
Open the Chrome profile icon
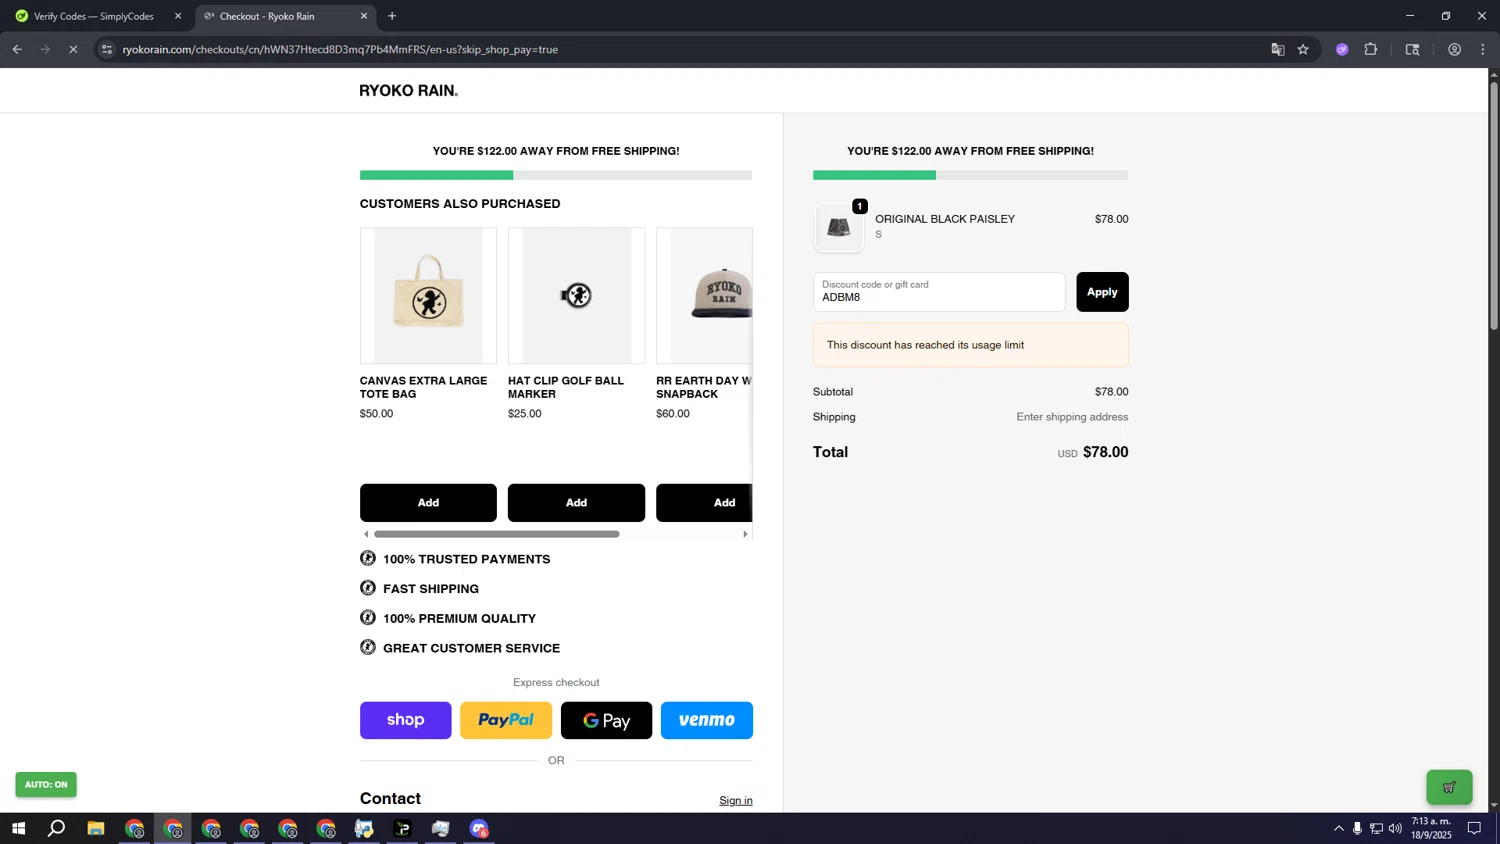tap(1454, 49)
